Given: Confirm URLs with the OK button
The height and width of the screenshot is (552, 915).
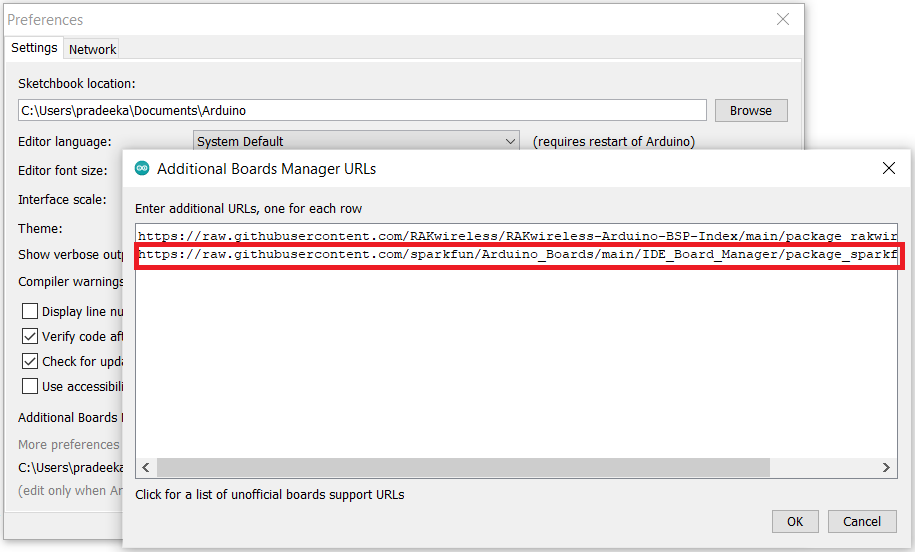Looking at the screenshot, I should pyautogui.click(x=795, y=521).
